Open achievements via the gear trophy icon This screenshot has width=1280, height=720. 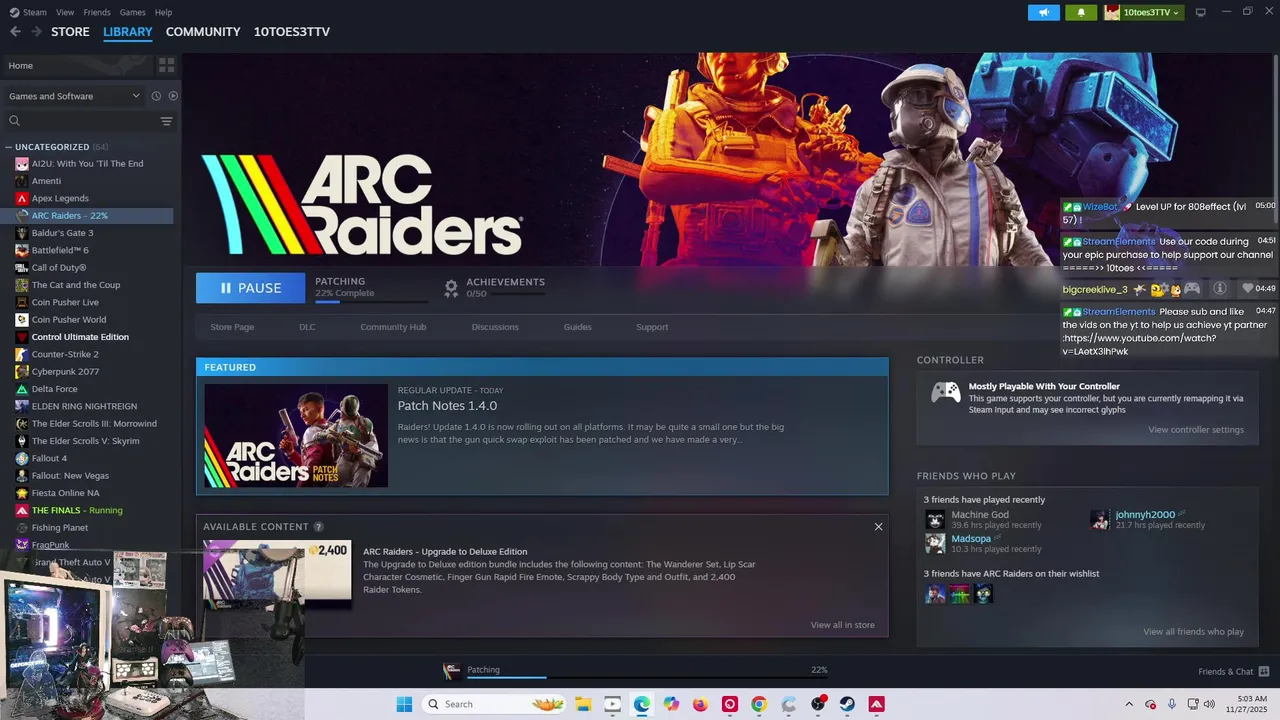451,288
